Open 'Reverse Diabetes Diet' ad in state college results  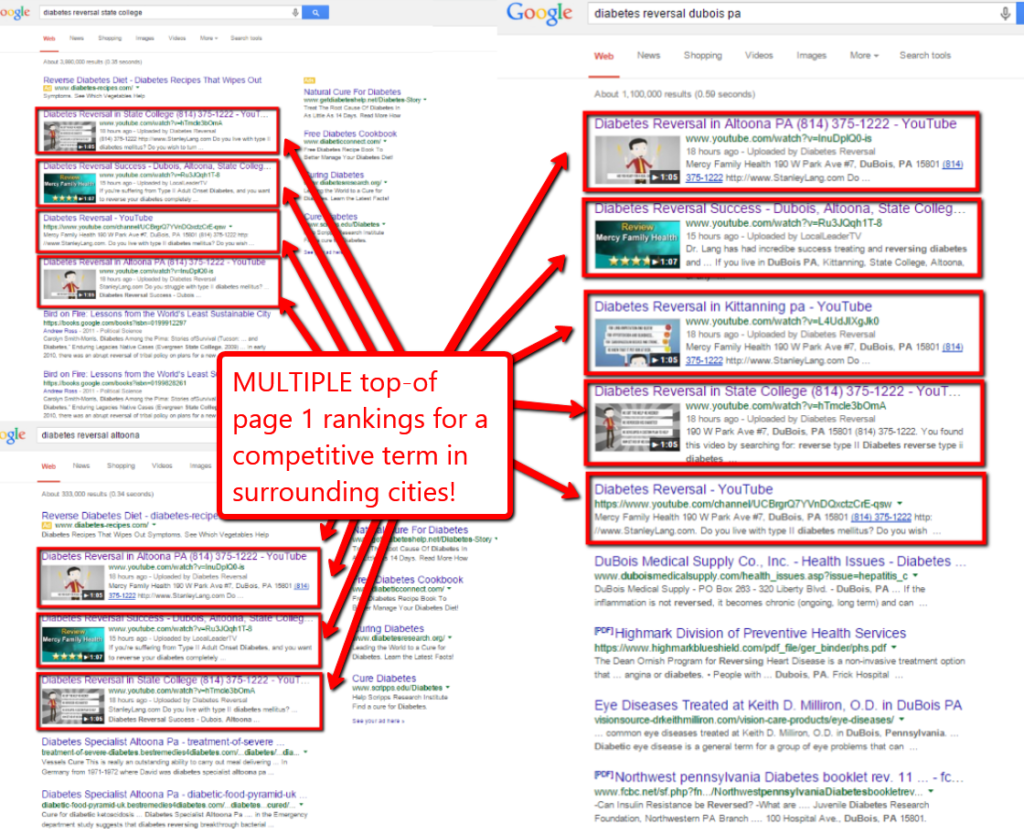pos(152,80)
